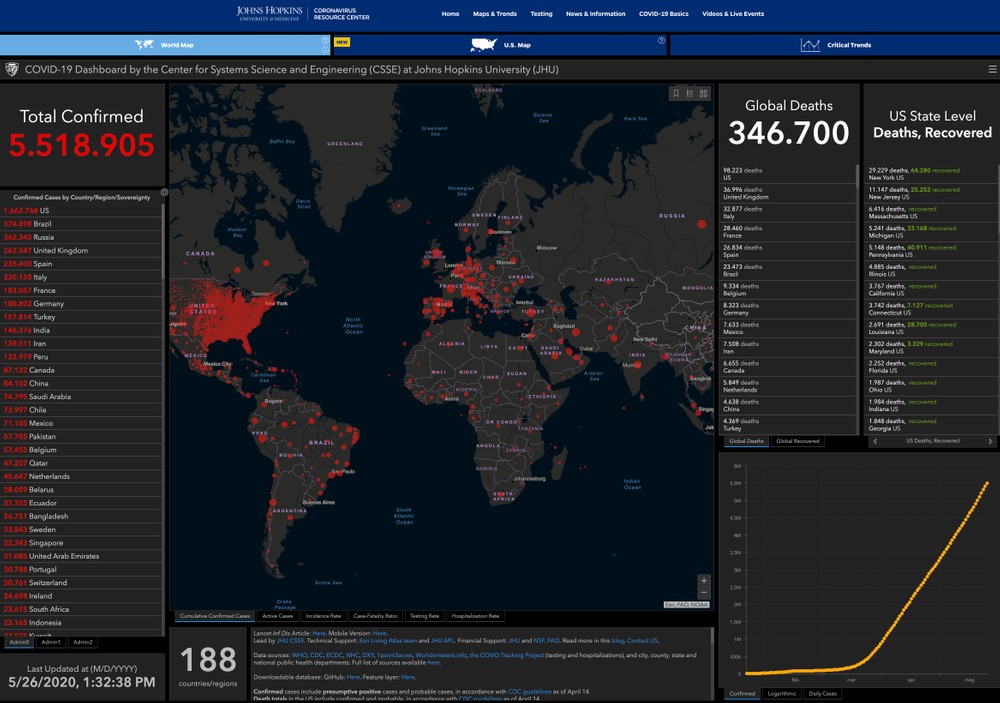
Task: Show the Logarithmic chart tab
Action: [x=781, y=693]
